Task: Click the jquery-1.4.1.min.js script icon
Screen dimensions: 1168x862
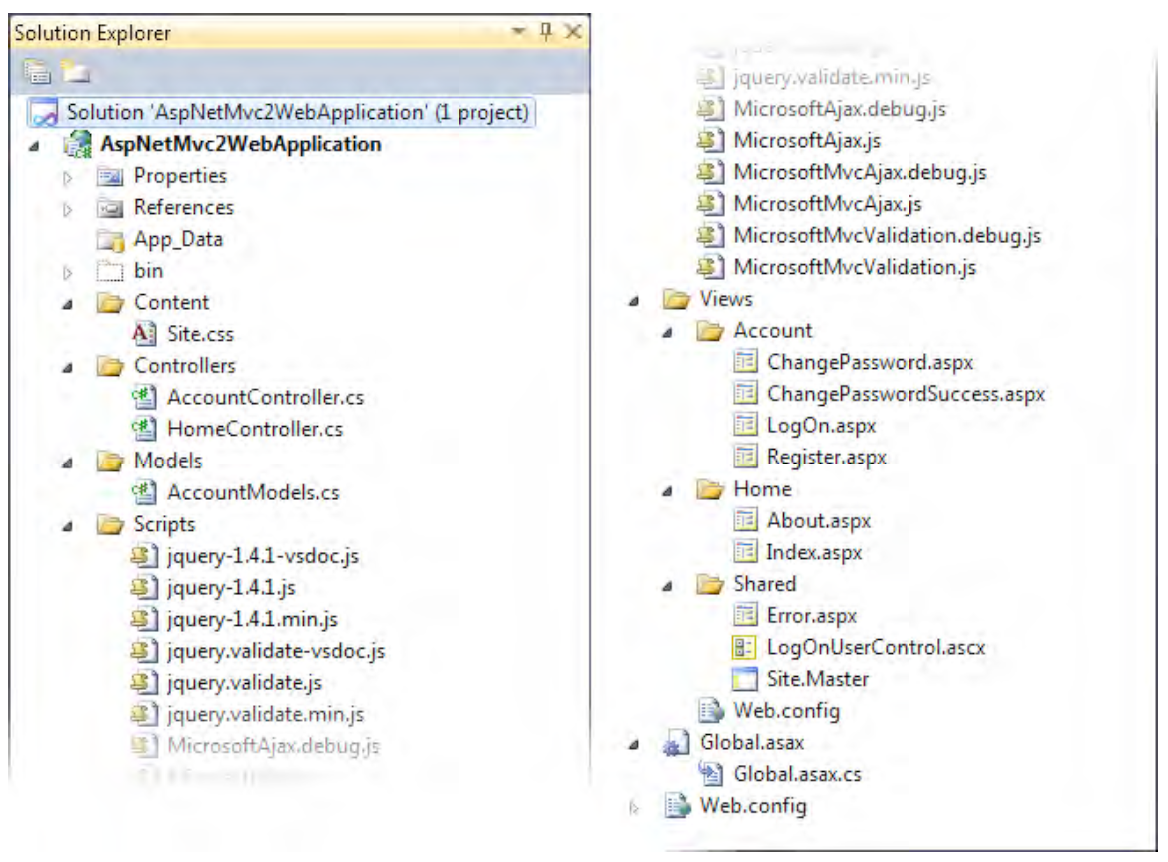Action: tap(144, 619)
